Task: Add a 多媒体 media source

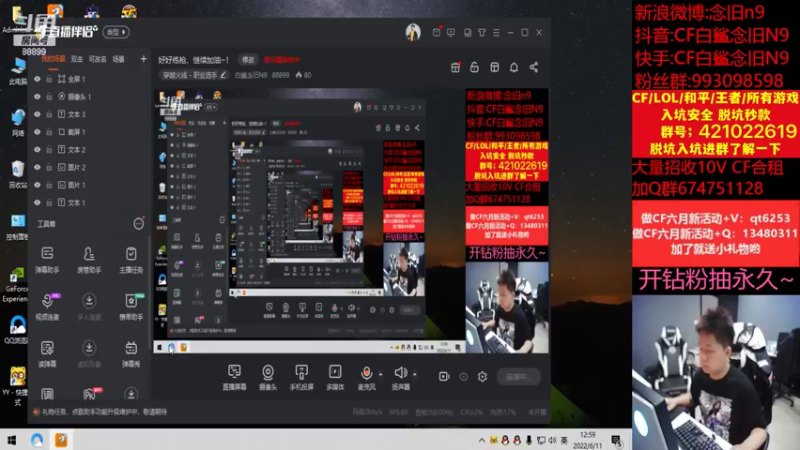Action: pyautogui.click(x=335, y=378)
